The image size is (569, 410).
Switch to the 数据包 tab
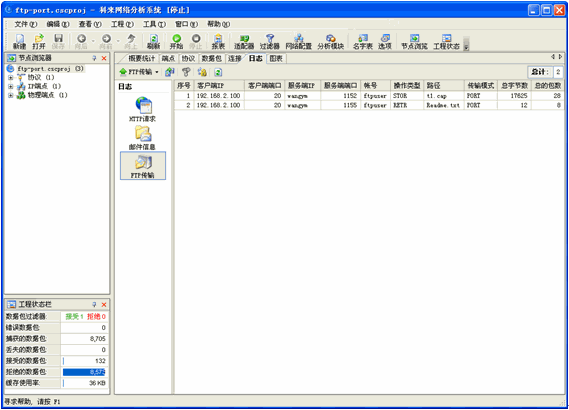[x=212, y=58]
